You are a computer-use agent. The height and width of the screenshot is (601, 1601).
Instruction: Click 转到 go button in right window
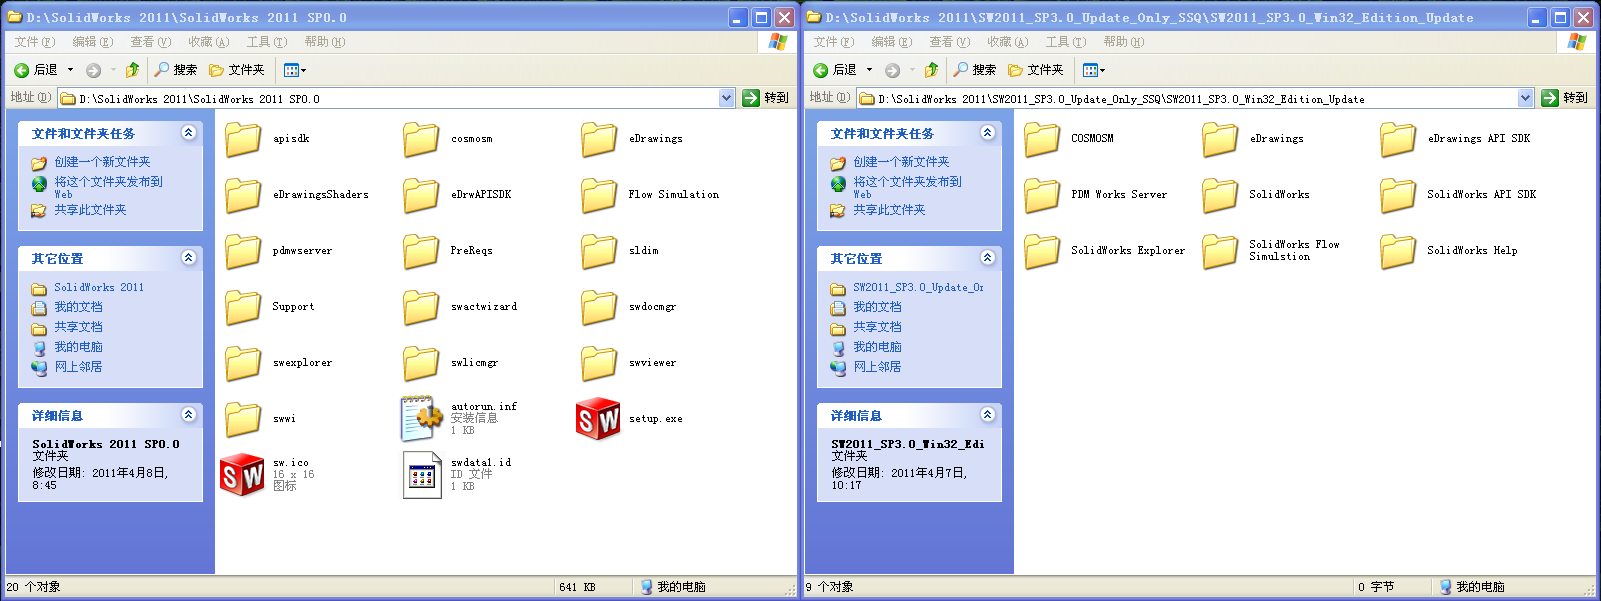click(1565, 98)
